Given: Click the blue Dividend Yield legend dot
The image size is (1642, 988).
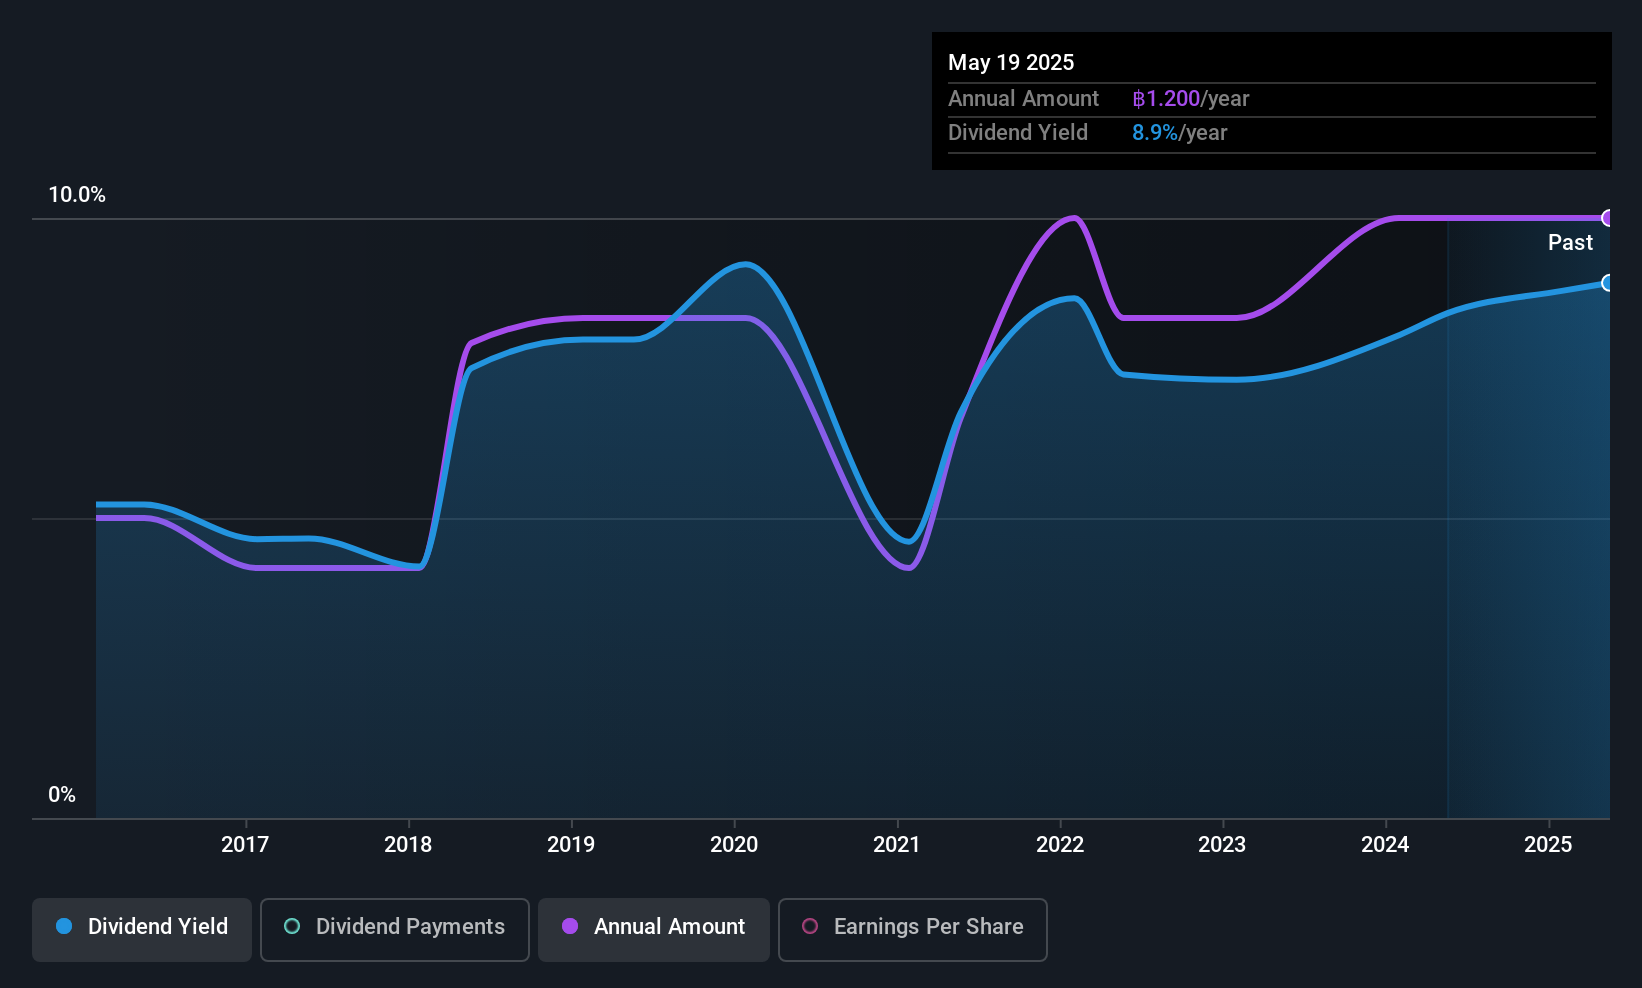Looking at the screenshot, I should 64,927.
